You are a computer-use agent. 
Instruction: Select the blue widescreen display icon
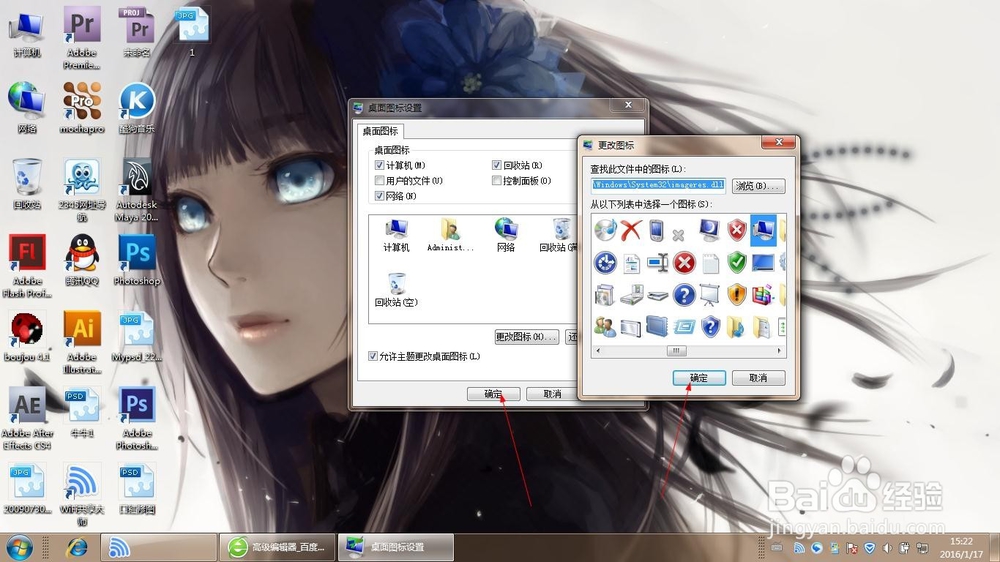click(763, 262)
